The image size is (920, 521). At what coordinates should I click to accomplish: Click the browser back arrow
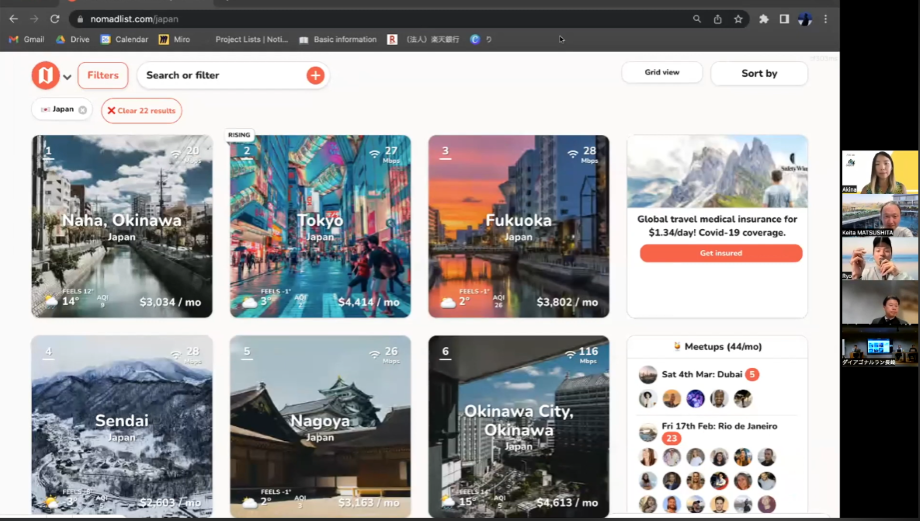tap(13, 19)
